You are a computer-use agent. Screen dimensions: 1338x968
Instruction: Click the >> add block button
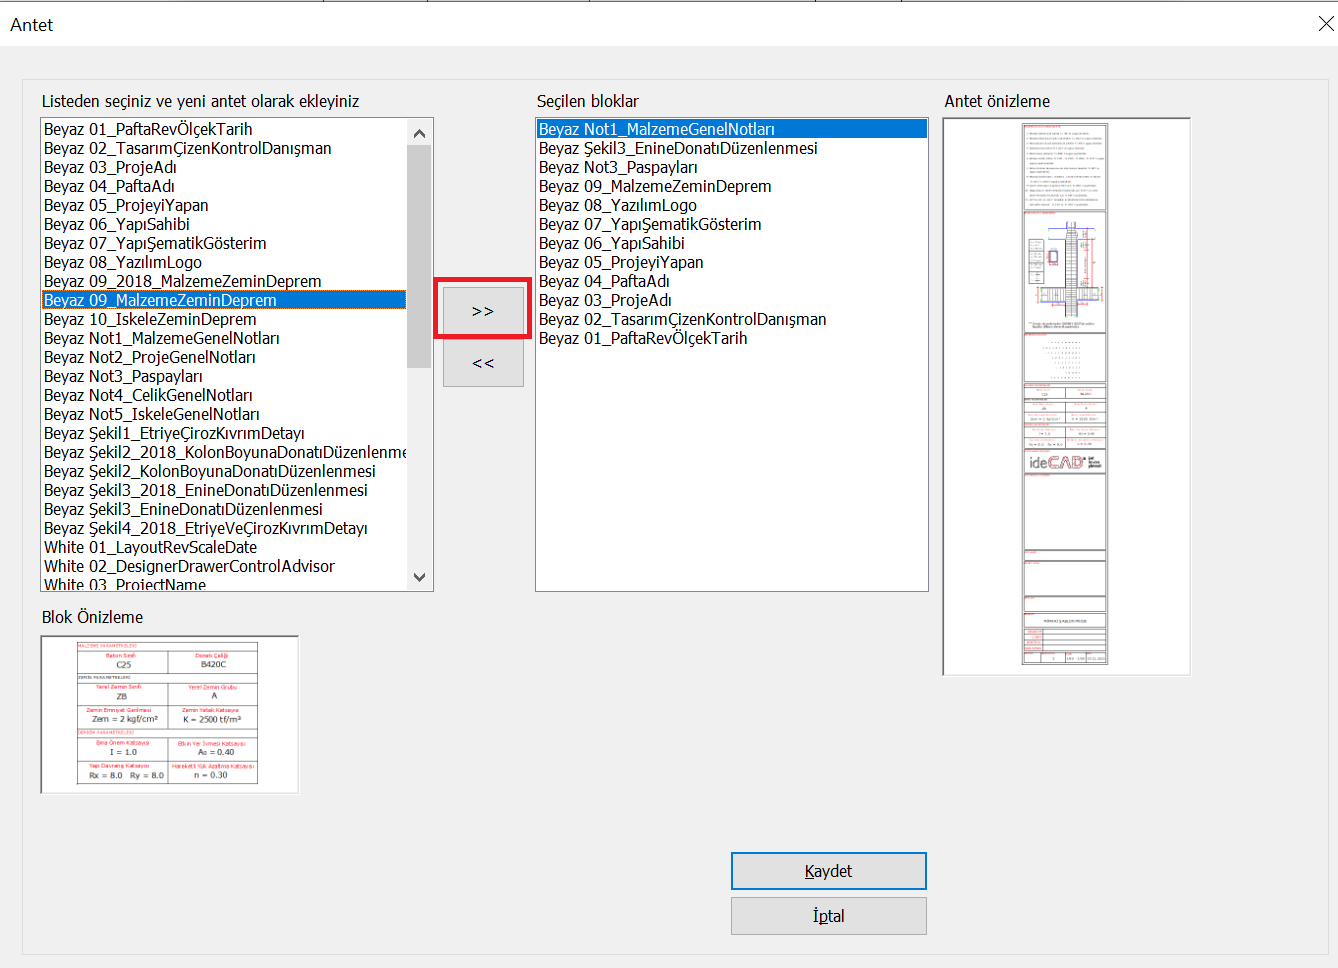coord(483,311)
